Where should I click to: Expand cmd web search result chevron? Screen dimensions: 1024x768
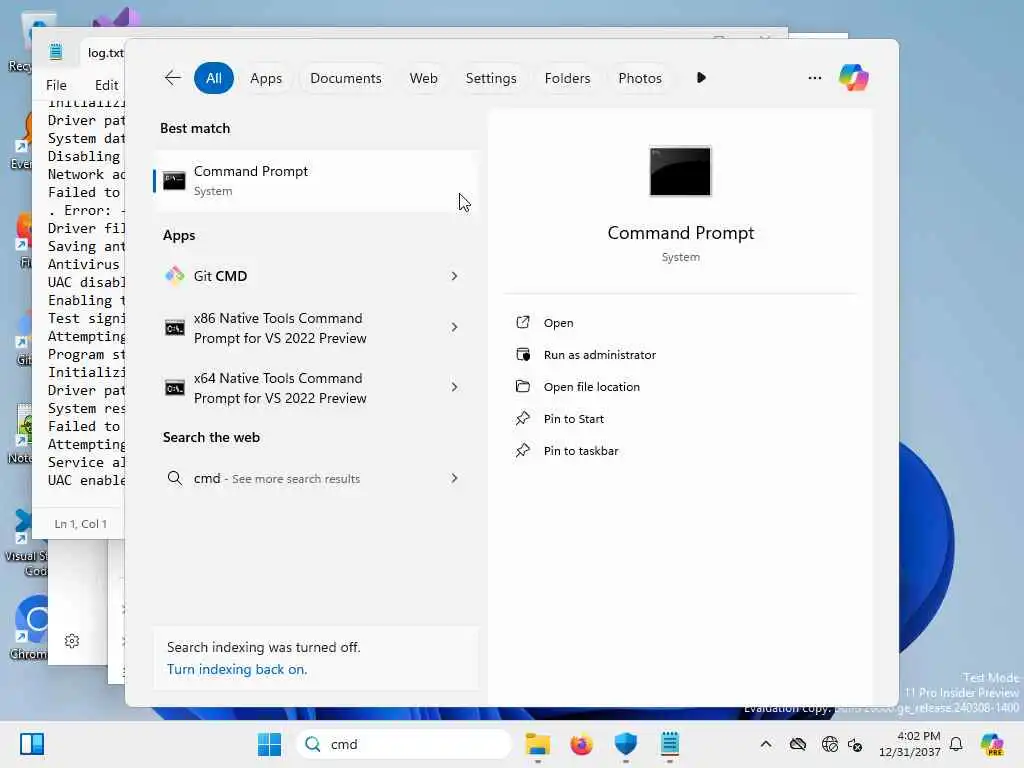(x=454, y=479)
